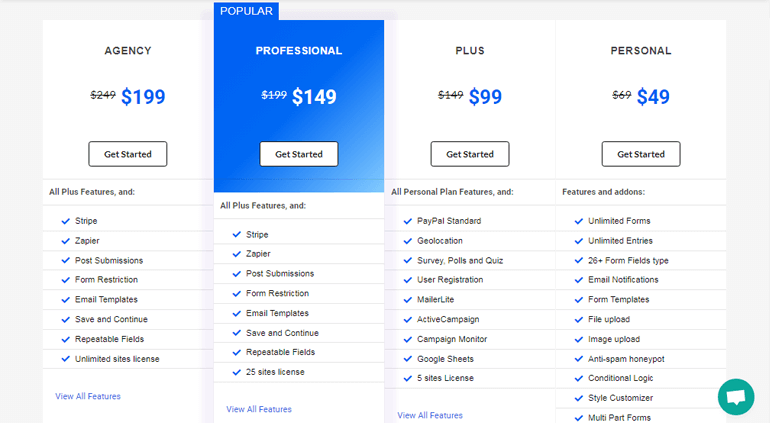Click the POPULAR badge label
The height and width of the screenshot is (423, 770).
pos(246,11)
